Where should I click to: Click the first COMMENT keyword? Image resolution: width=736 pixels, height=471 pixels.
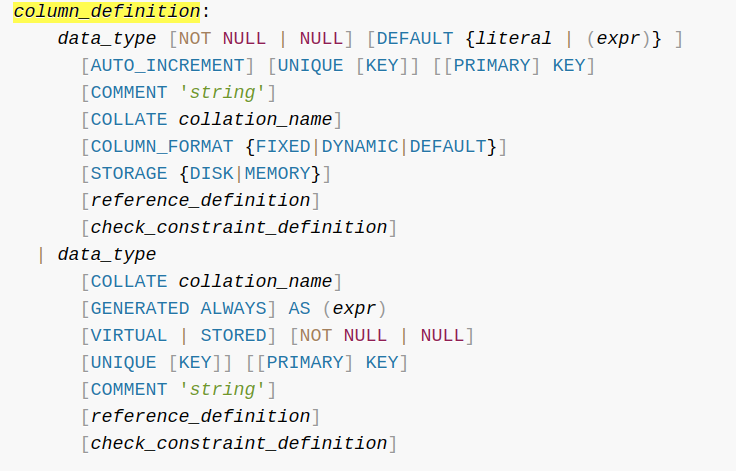point(129,93)
